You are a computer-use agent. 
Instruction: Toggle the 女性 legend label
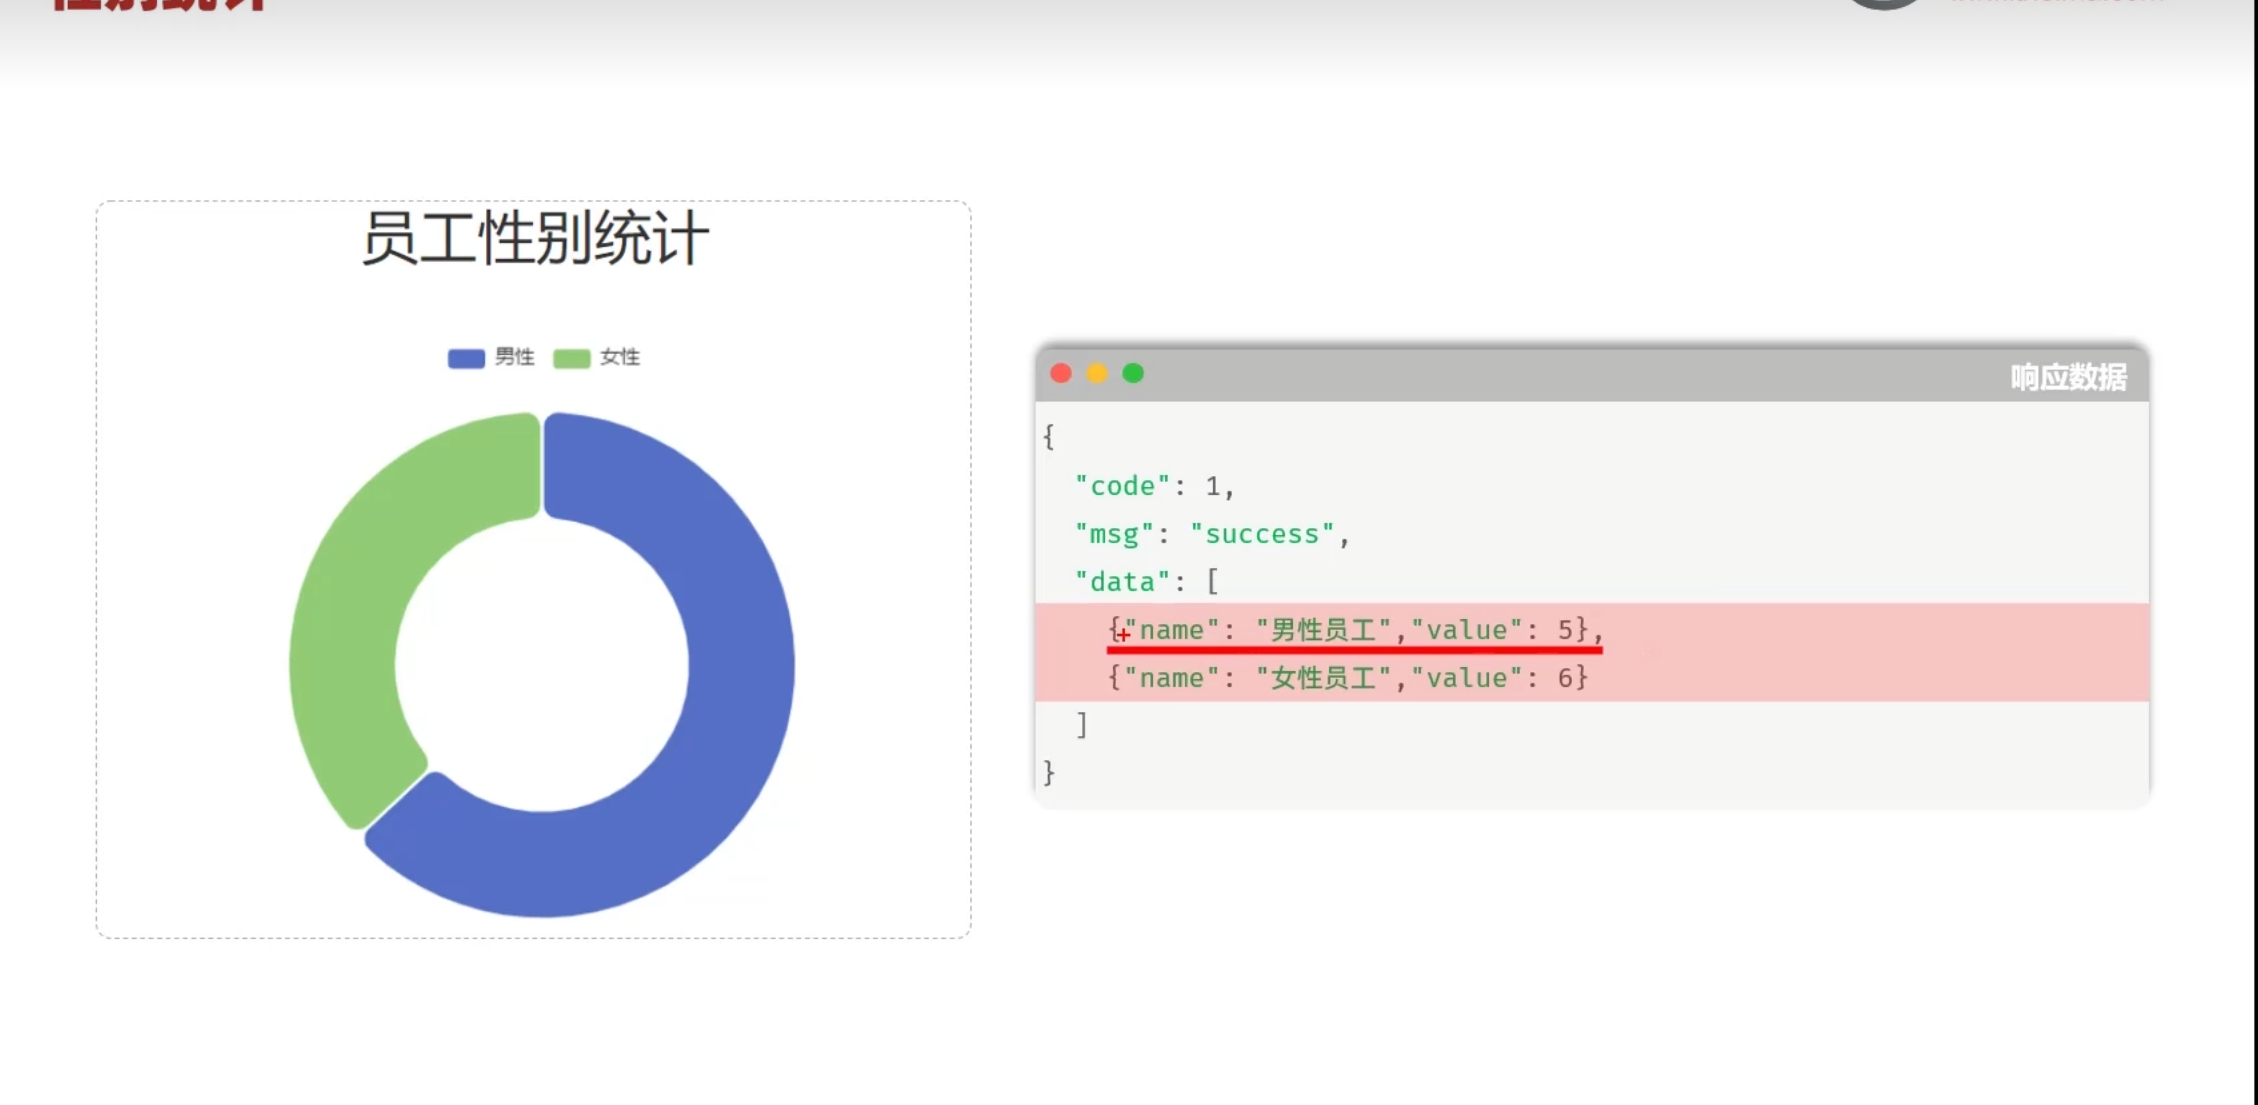(x=620, y=357)
